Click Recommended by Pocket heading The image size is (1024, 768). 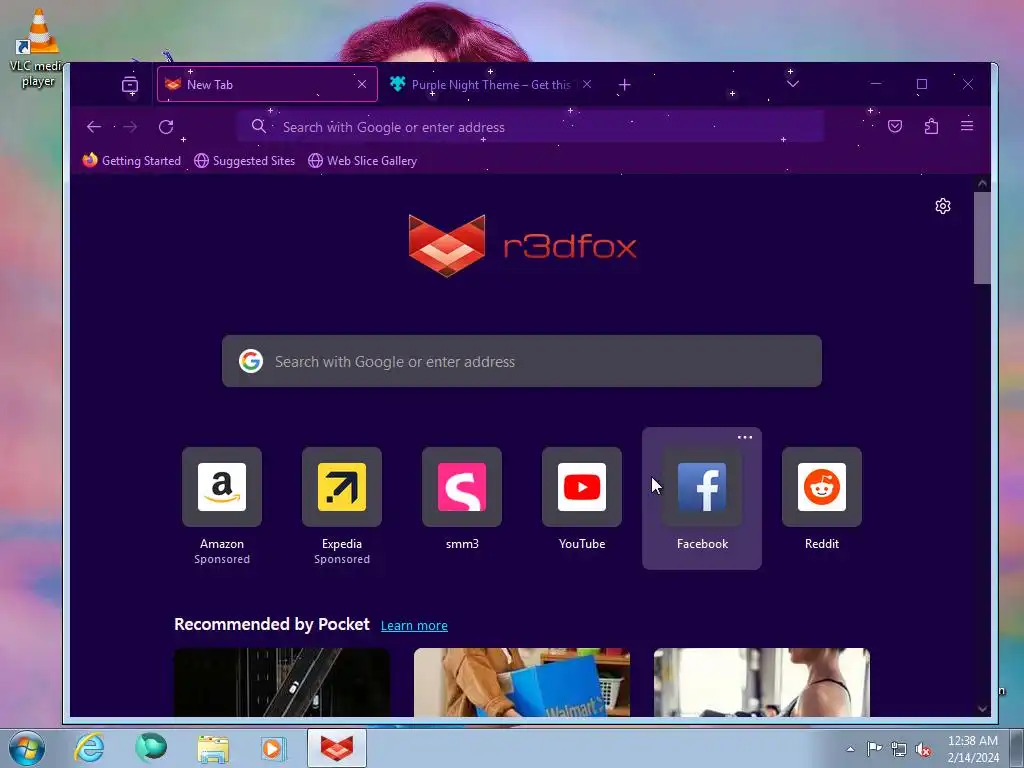[272, 624]
